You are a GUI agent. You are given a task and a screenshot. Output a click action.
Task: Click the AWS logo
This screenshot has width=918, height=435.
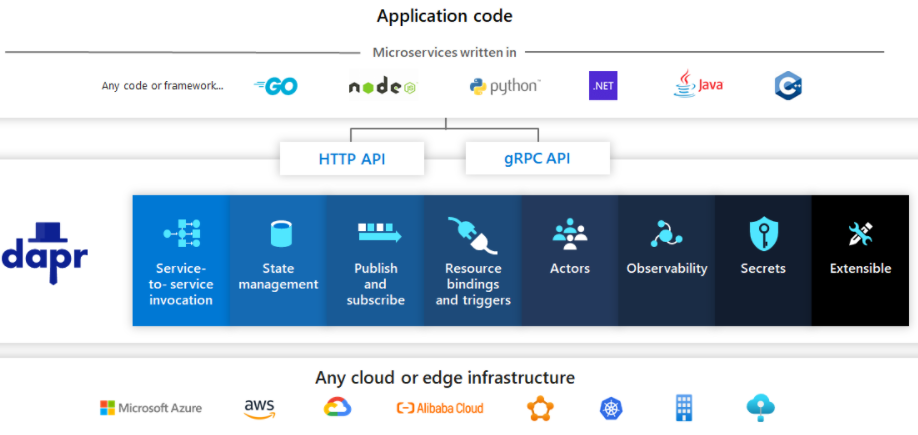[259, 409]
